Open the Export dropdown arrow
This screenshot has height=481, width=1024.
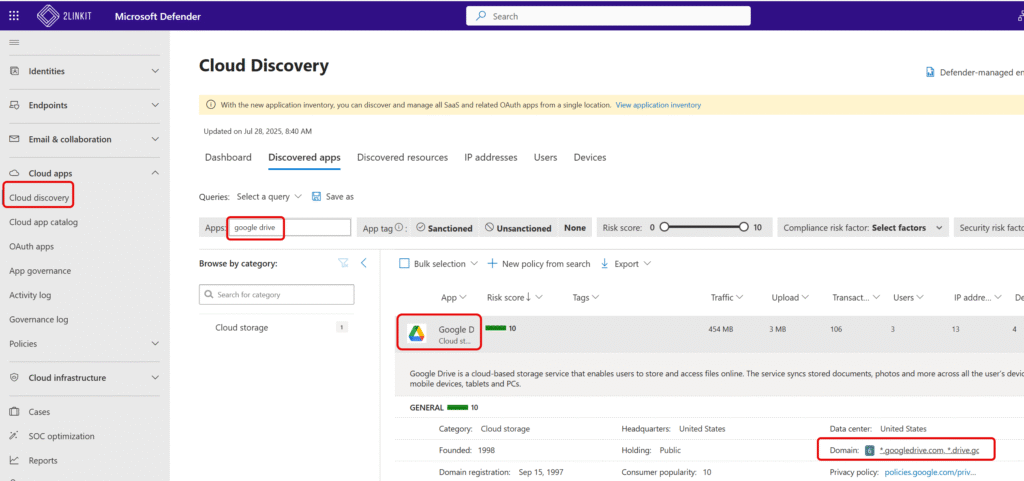click(647, 264)
